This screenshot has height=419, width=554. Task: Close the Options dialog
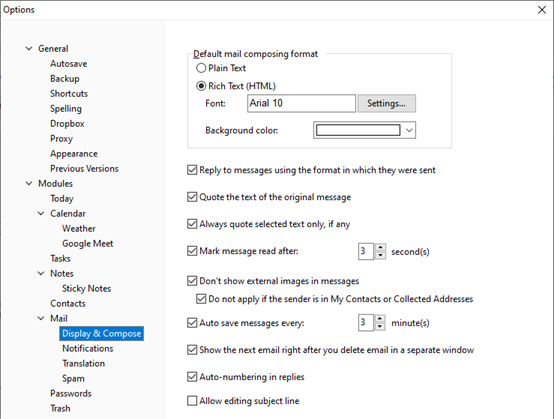542,10
